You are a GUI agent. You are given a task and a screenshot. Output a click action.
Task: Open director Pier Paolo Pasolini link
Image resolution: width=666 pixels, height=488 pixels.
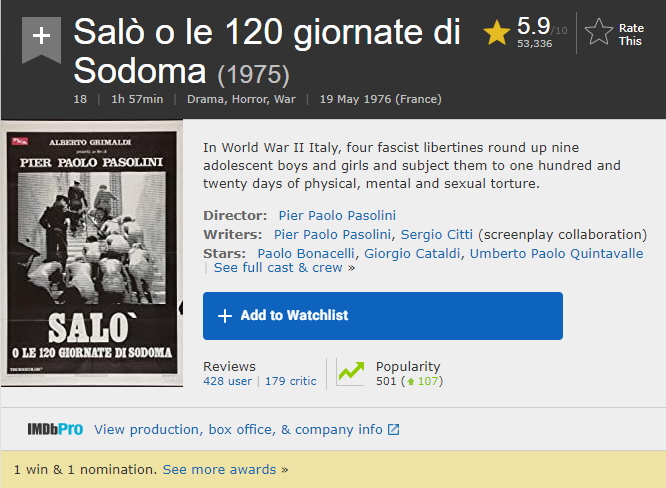[x=335, y=215]
